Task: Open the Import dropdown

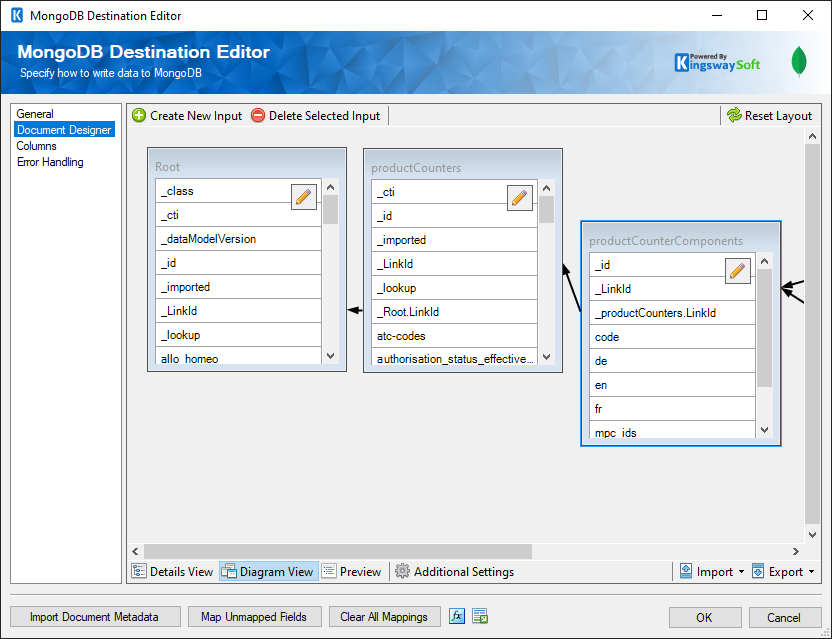Action: point(712,572)
